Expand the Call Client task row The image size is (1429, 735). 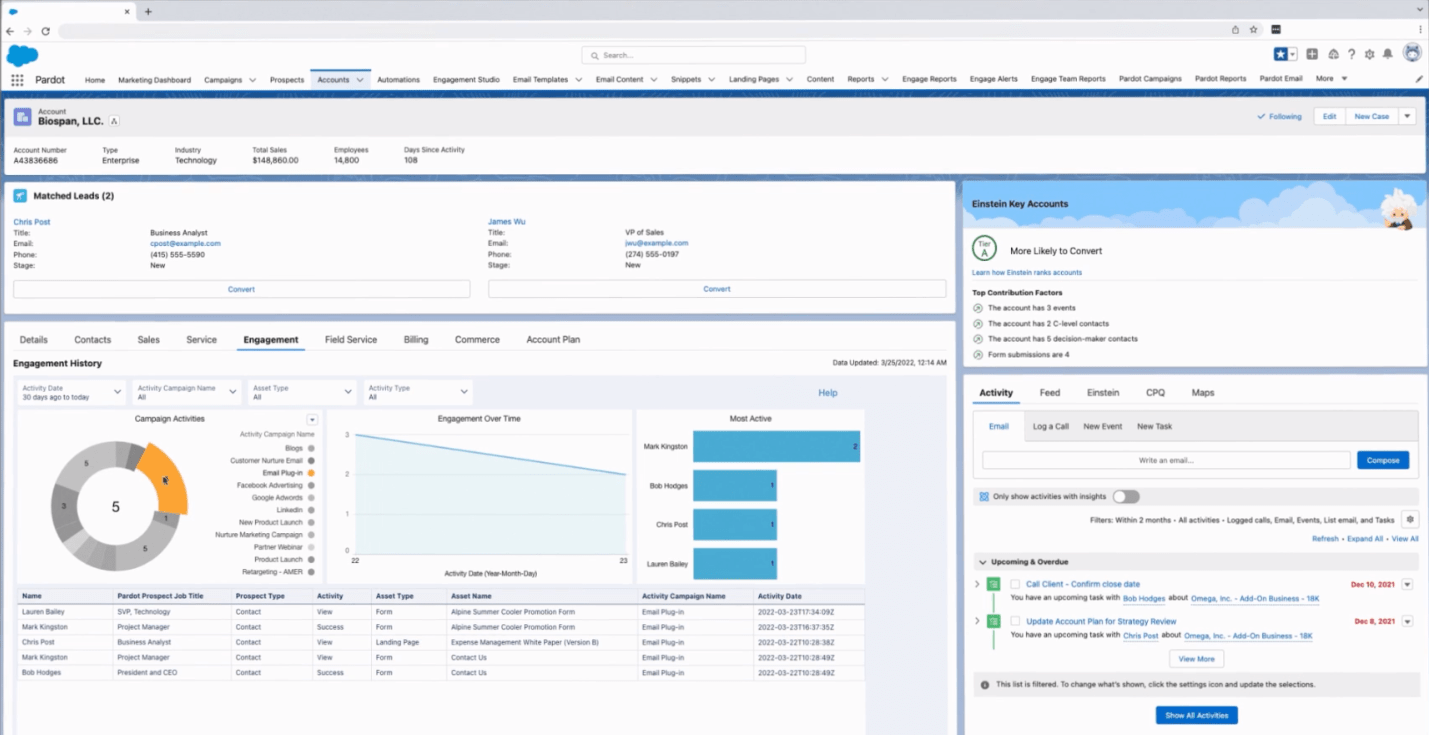tap(977, 584)
